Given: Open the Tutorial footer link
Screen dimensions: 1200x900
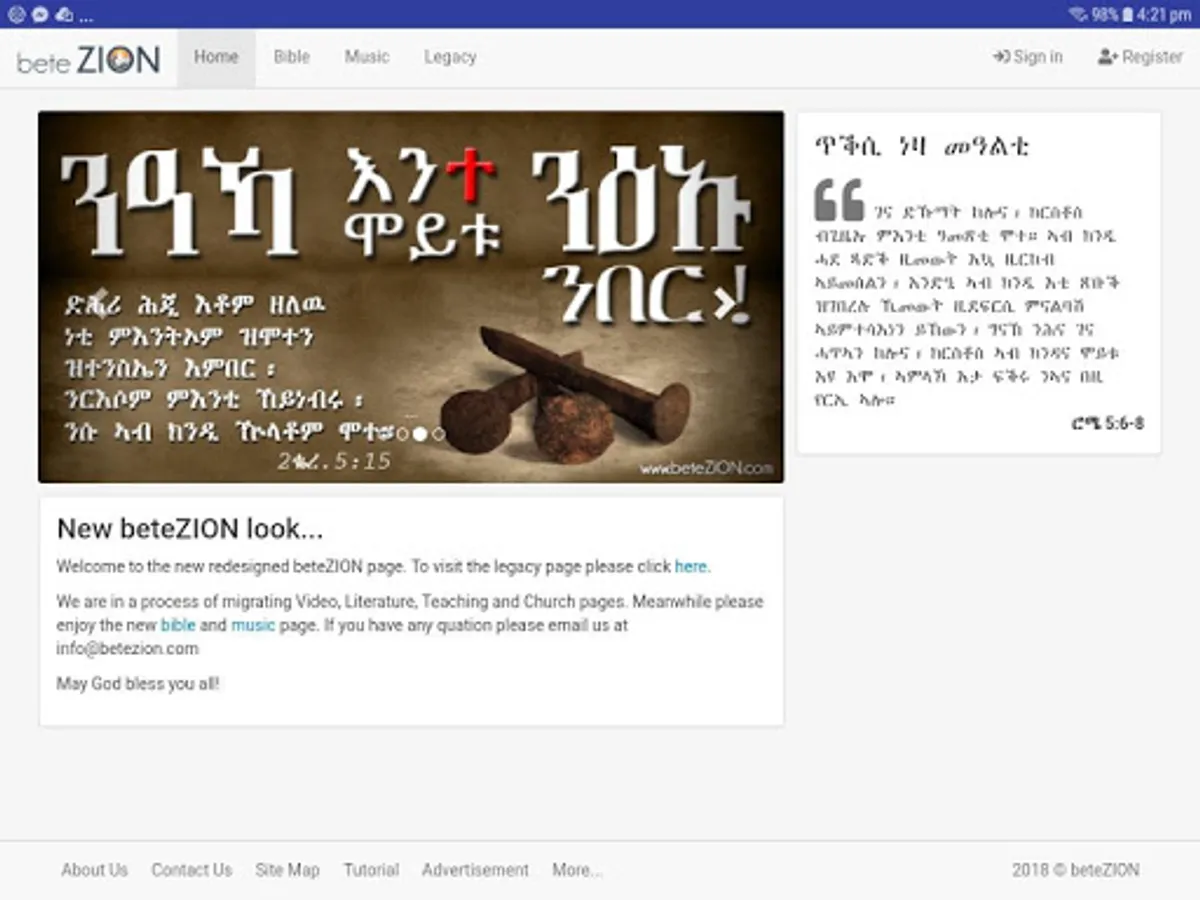Looking at the screenshot, I should 371,870.
